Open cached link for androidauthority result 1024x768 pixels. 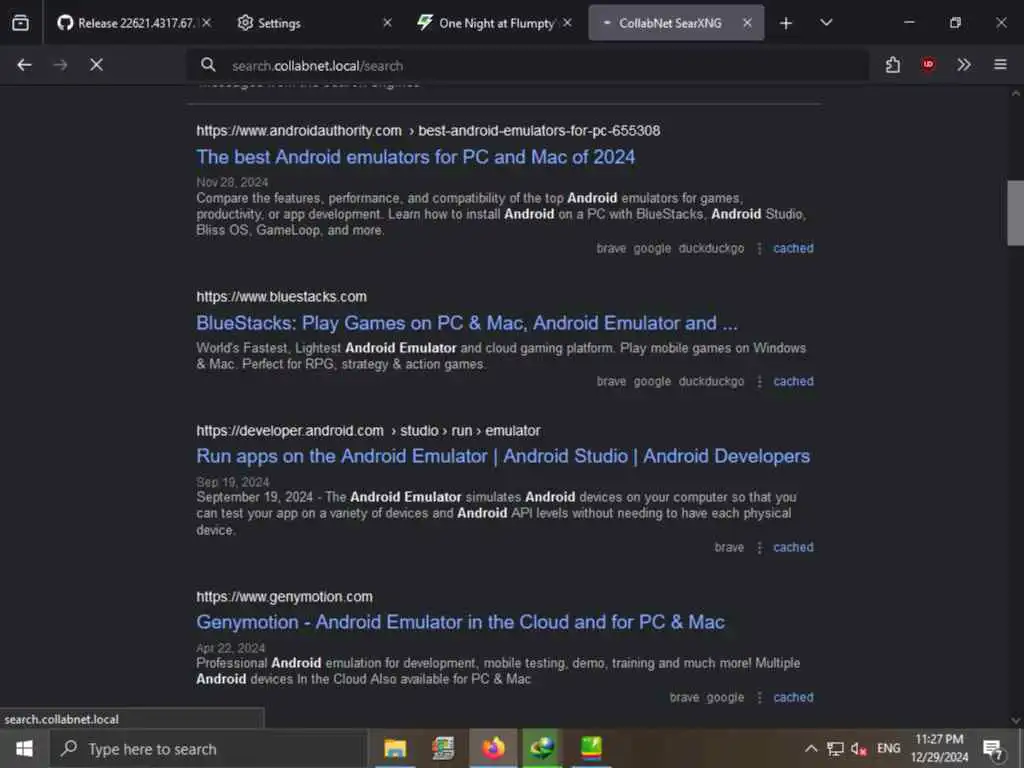tap(793, 248)
